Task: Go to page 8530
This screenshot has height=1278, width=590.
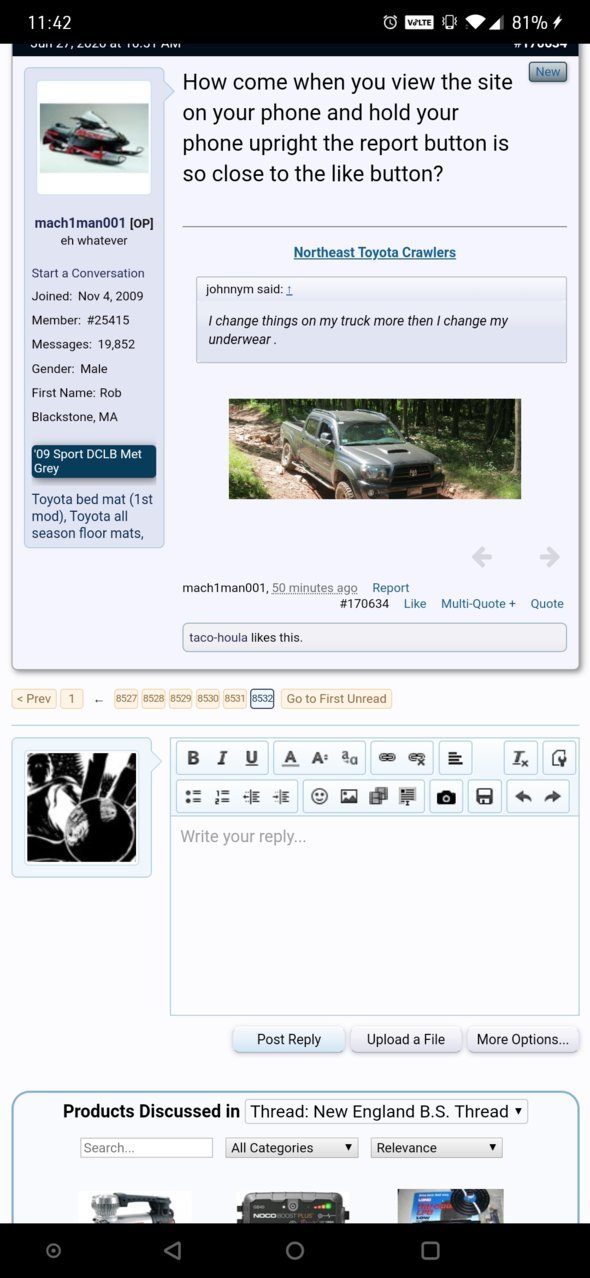Action: point(207,699)
